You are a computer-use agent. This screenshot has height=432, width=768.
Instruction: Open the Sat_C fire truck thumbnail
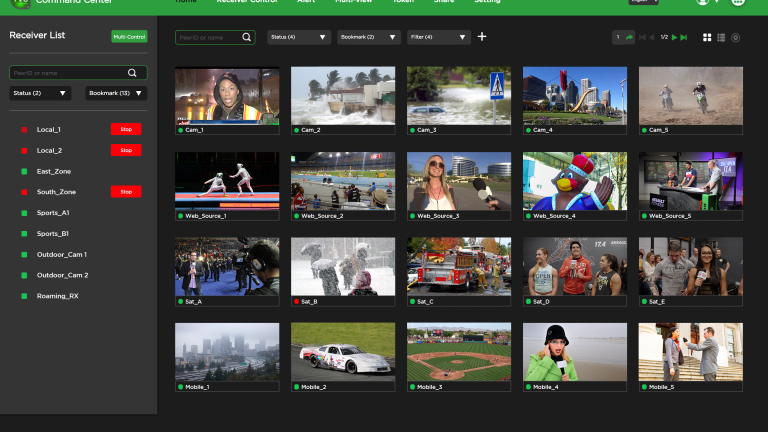pyautogui.click(x=459, y=266)
